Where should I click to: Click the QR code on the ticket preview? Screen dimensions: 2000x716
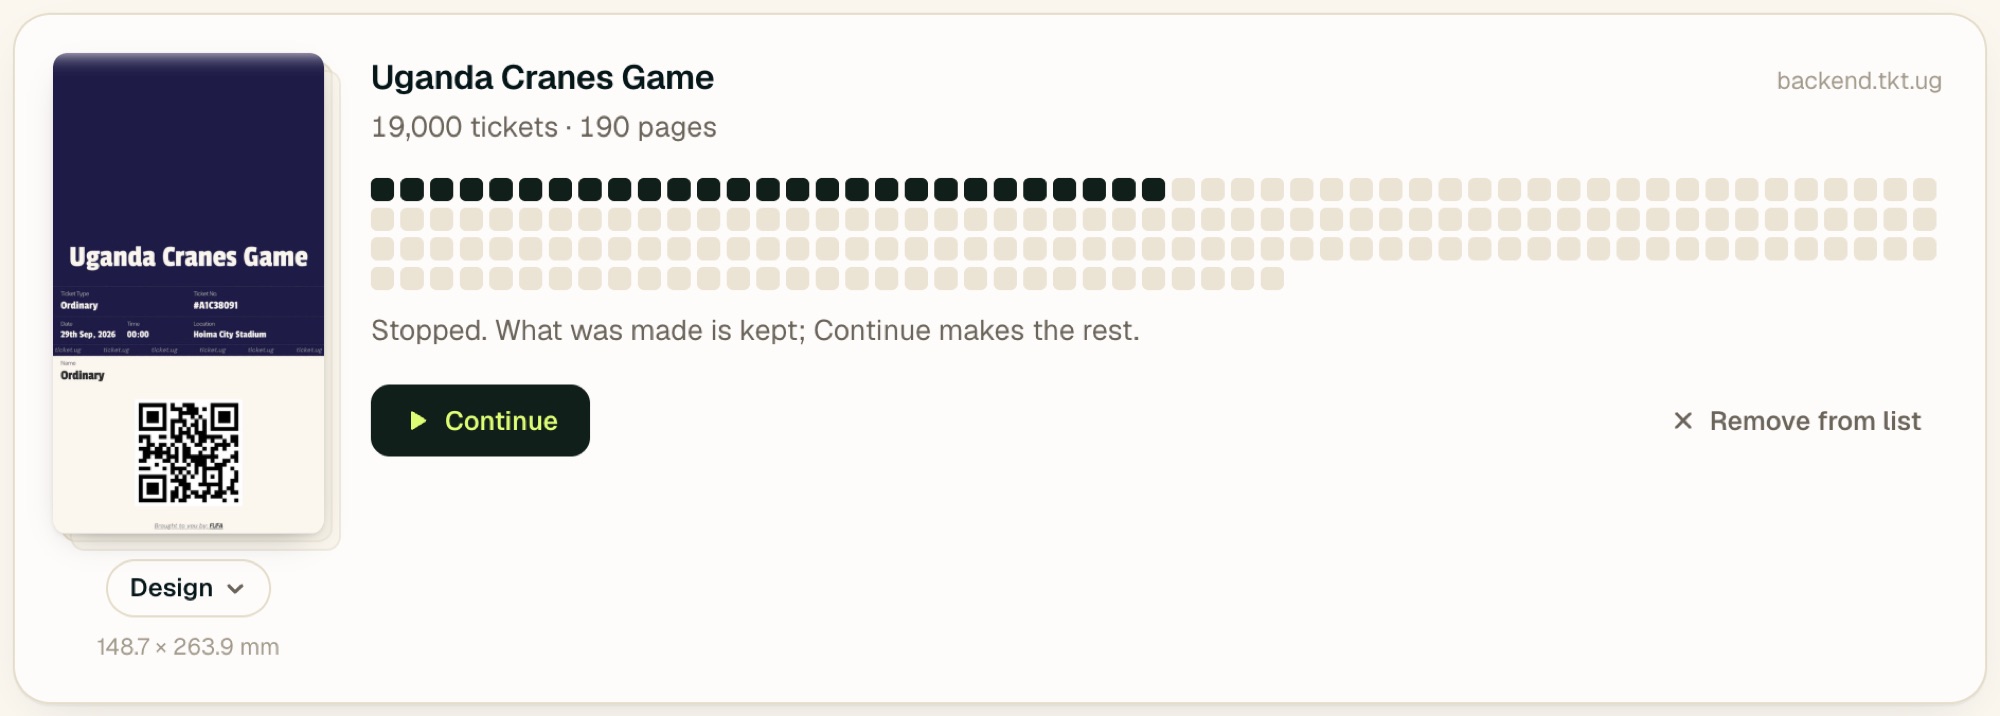tap(189, 453)
